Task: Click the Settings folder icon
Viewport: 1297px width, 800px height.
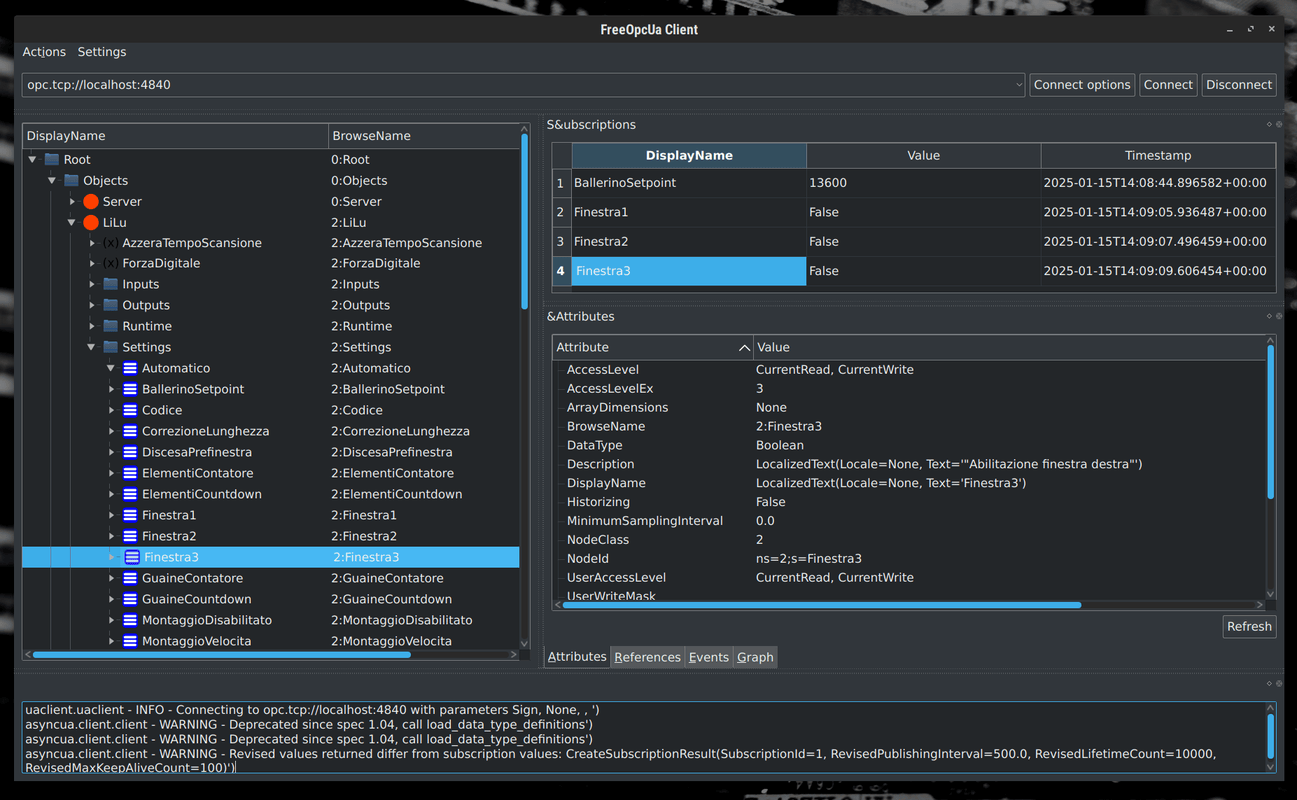Action: (x=110, y=348)
